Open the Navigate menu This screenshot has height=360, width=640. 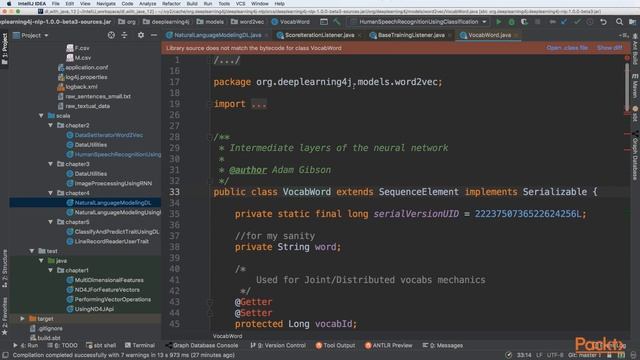click(106, 4)
